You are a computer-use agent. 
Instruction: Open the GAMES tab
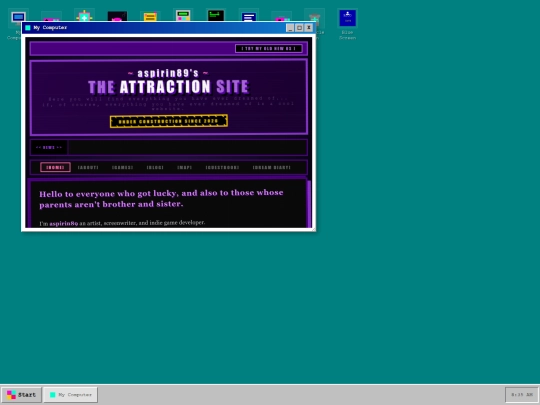[x=122, y=167]
